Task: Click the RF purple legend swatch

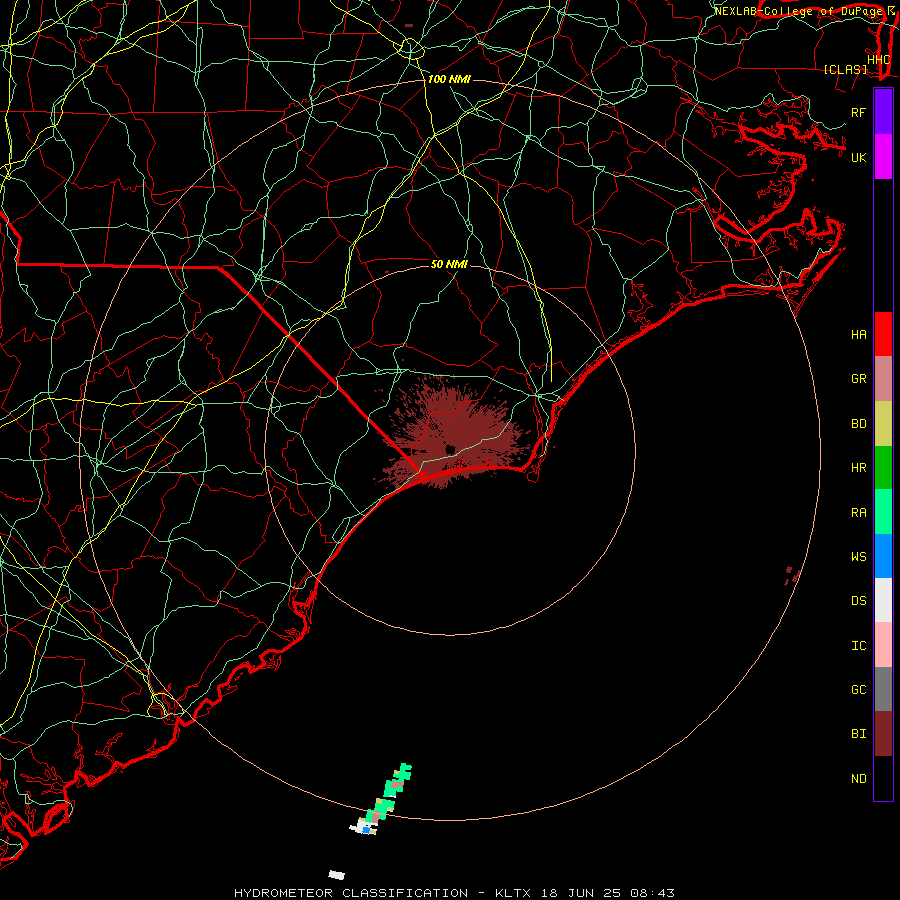Action: [x=883, y=112]
